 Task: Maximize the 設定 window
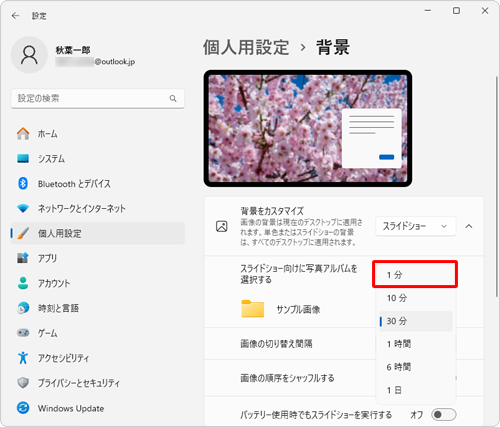tap(456, 11)
